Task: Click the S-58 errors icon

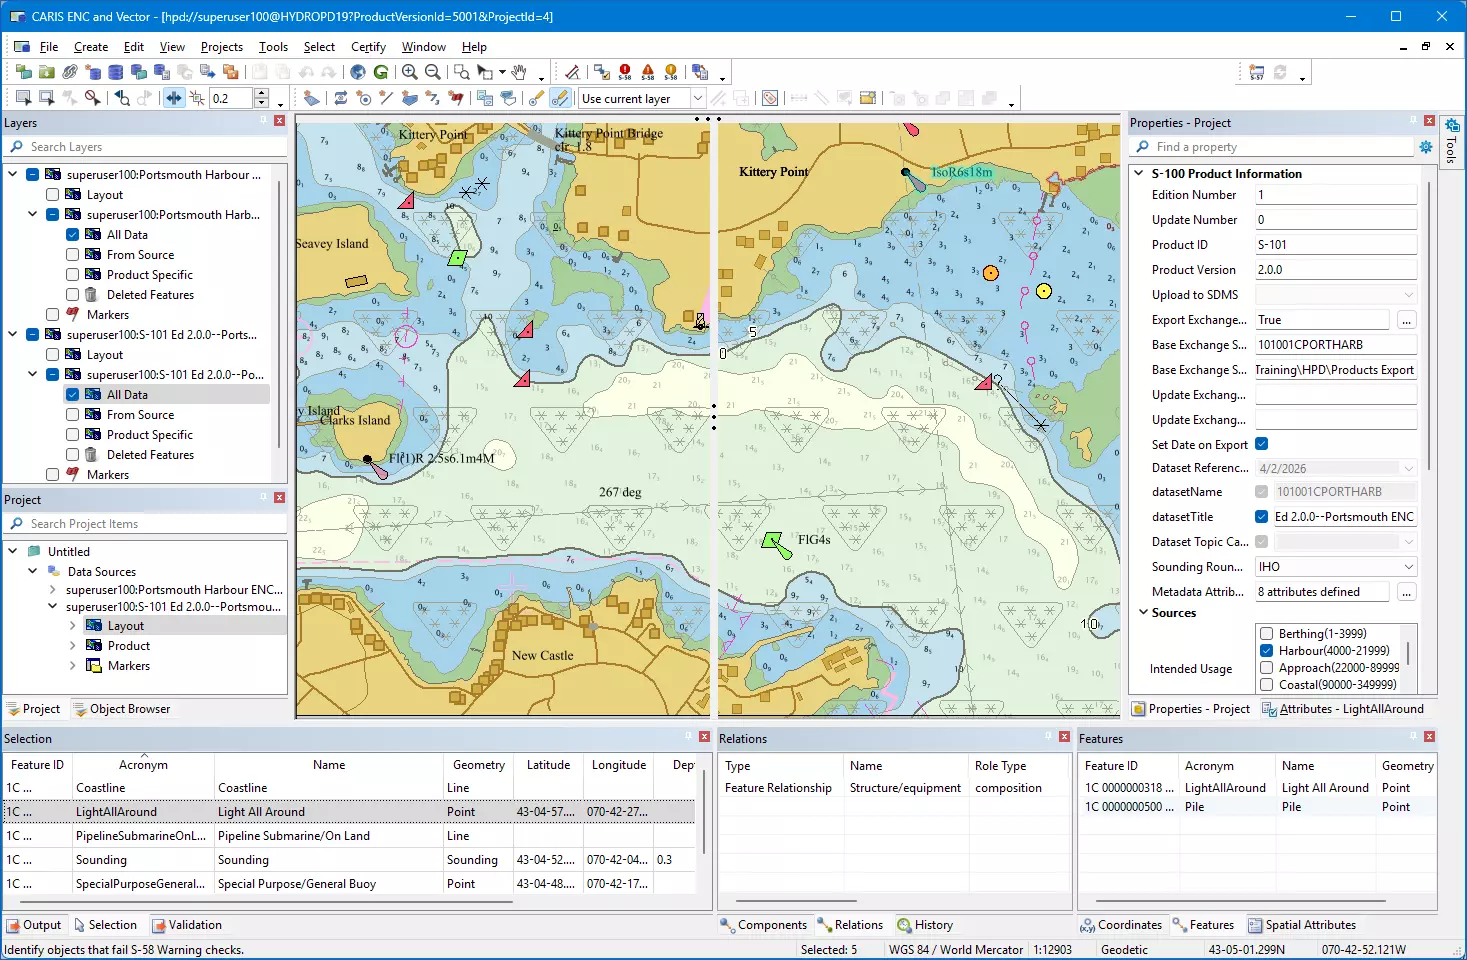Action: [x=624, y=71]
